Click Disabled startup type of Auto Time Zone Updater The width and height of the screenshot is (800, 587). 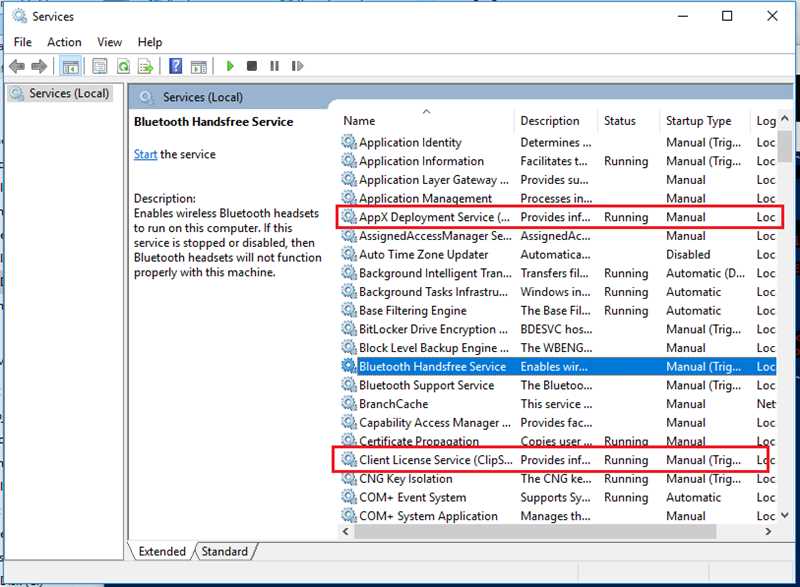(688, 254)
